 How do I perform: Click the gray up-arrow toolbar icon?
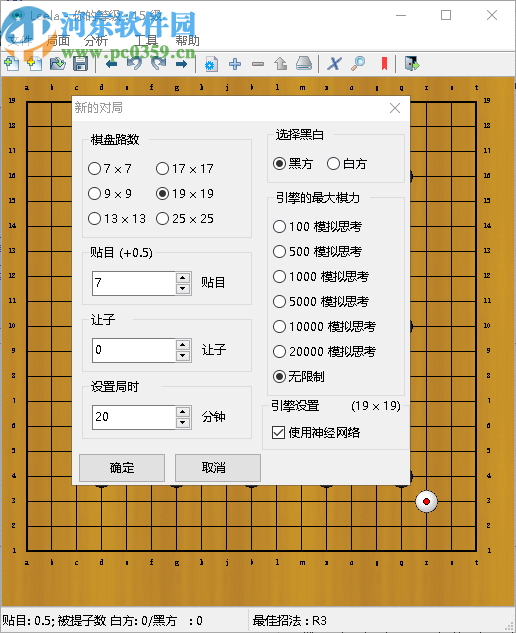[x=281, y=64]
